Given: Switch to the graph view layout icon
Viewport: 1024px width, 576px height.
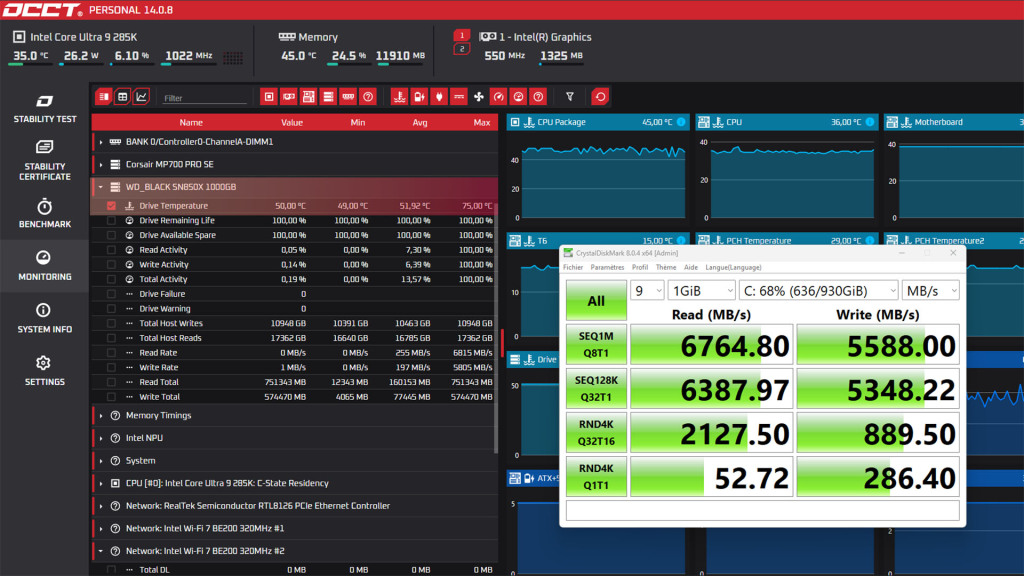Looking at the screenshot, I should (x=141, y=97).
